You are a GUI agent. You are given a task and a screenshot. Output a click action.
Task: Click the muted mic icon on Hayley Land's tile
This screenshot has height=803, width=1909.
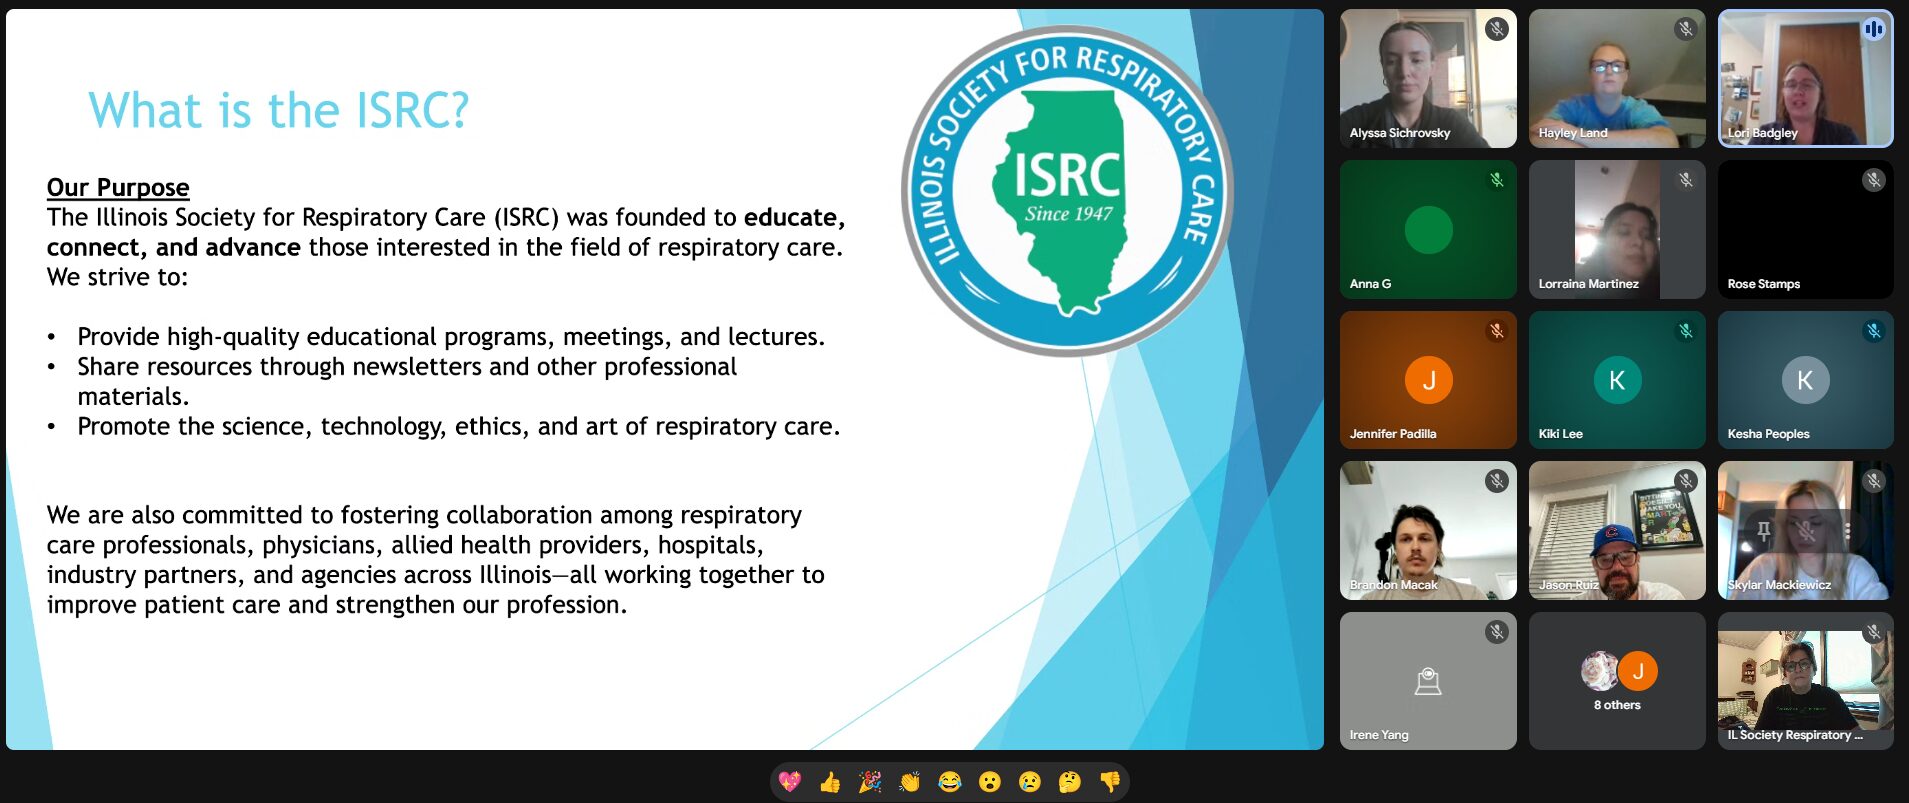[1686, 29]
